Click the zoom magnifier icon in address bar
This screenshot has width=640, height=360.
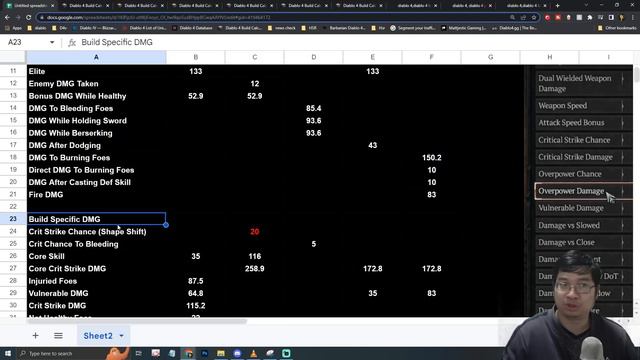[512, 18]
